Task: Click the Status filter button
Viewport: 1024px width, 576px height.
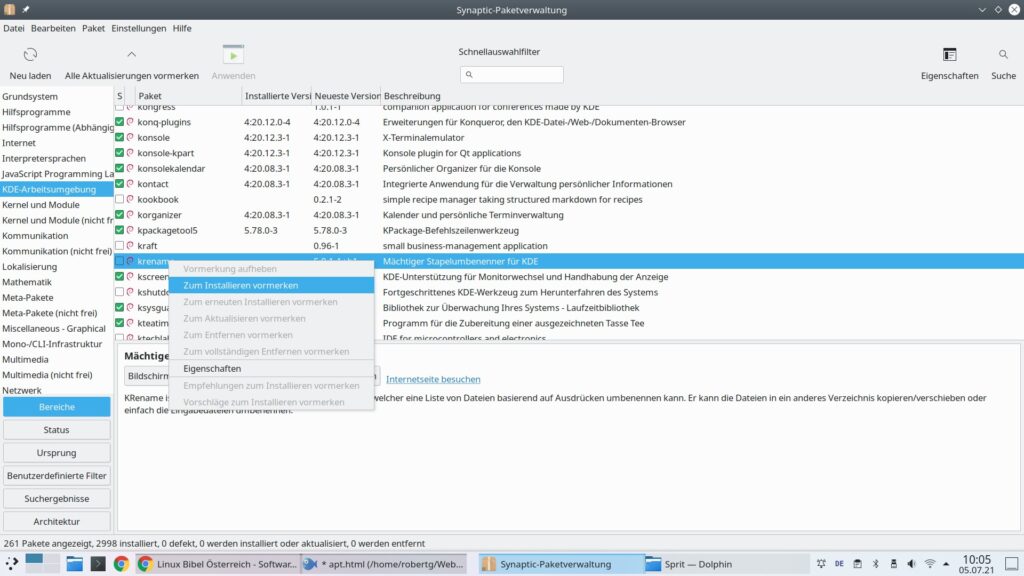Action: pyautogui.click(x=57, y=430)
